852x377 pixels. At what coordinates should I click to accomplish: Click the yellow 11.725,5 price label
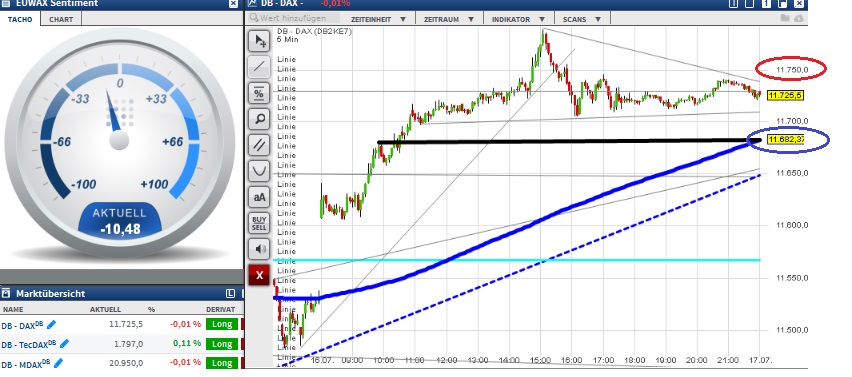pos(785,96)
